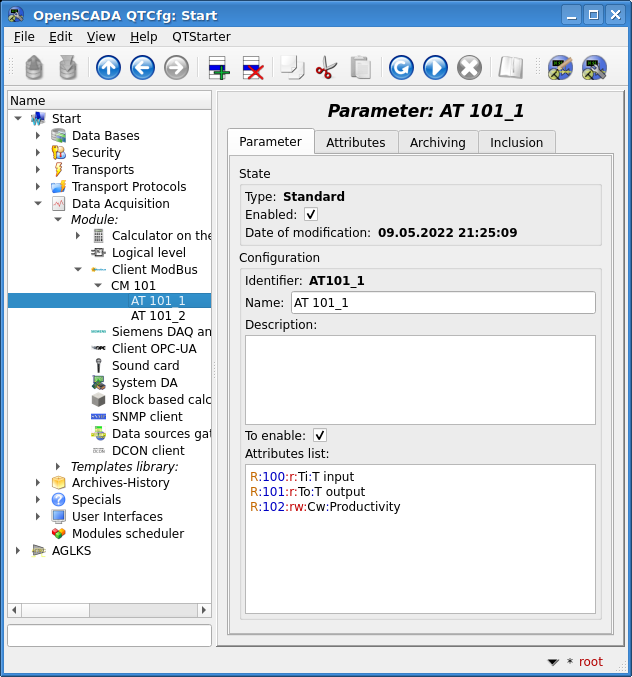Switch to the Archiving tab

(x=438, y=142)
